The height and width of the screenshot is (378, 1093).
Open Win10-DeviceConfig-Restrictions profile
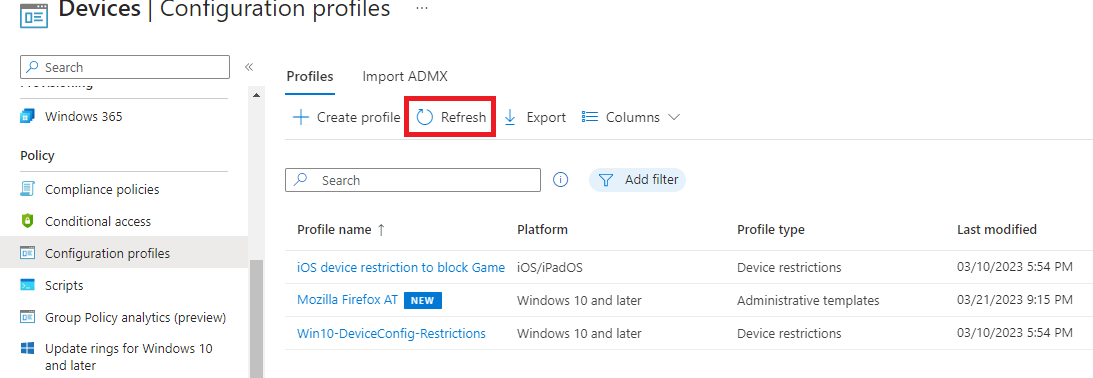point(391,333)
